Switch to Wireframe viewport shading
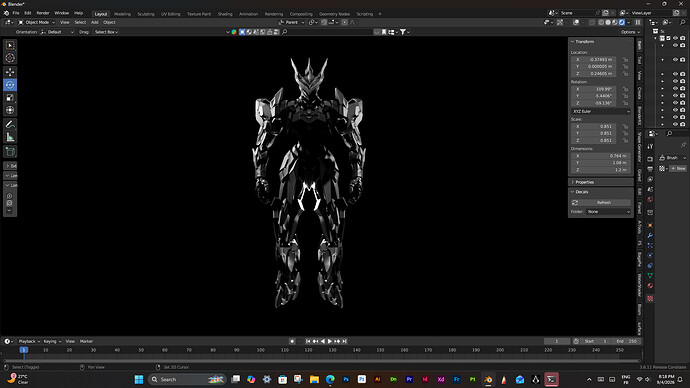This screenshot has height=388, width=690. tap(601, 22)
